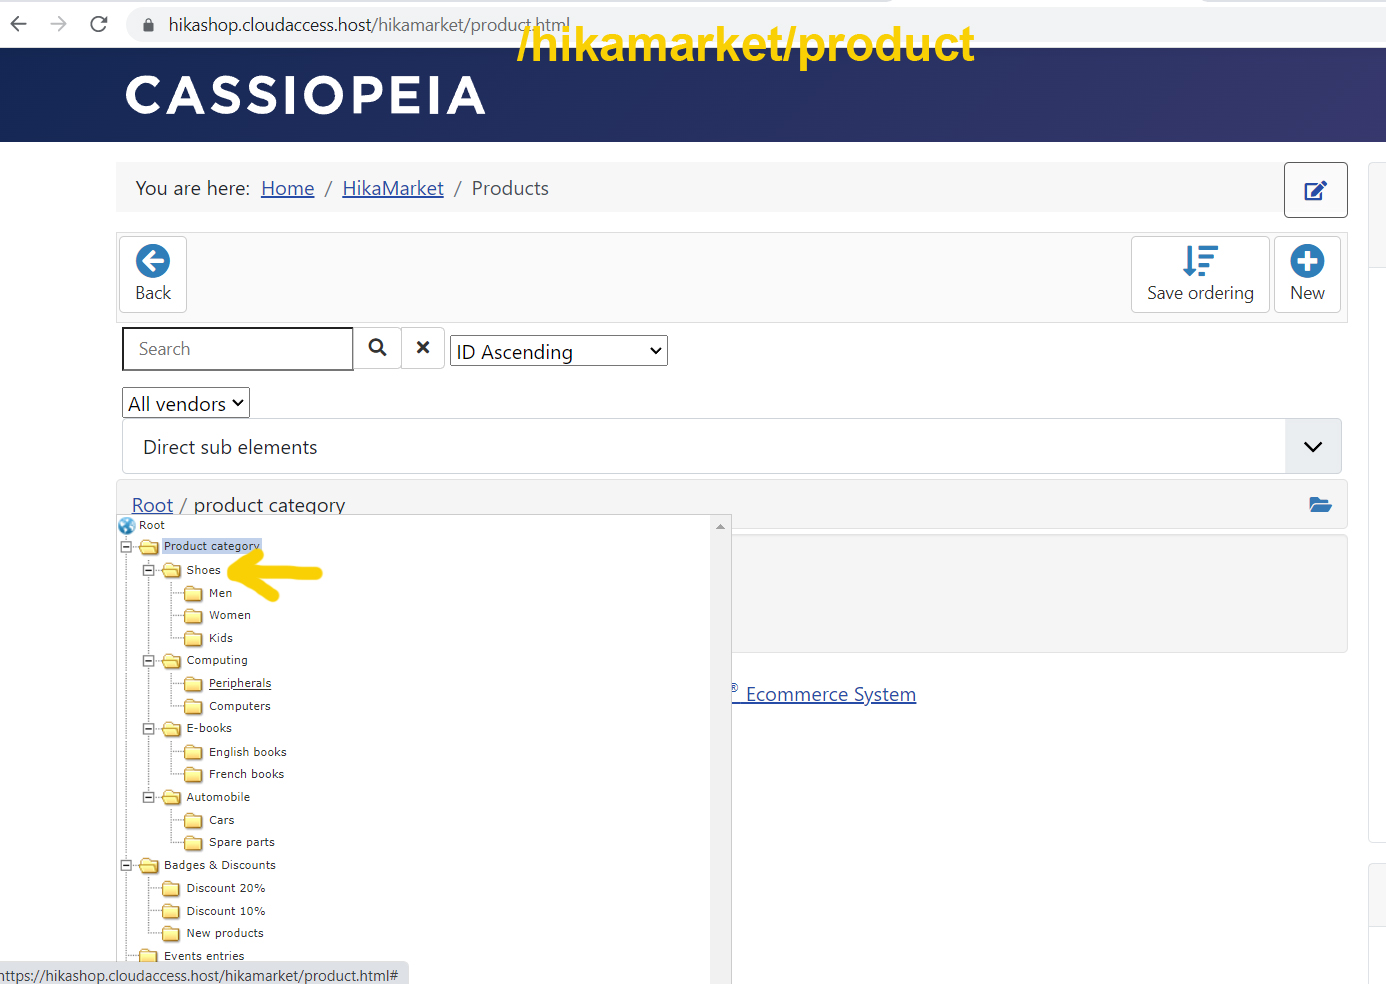Click the Computing folder icon
Viewport: 1386px width, 984px height.
pos(172,661)
